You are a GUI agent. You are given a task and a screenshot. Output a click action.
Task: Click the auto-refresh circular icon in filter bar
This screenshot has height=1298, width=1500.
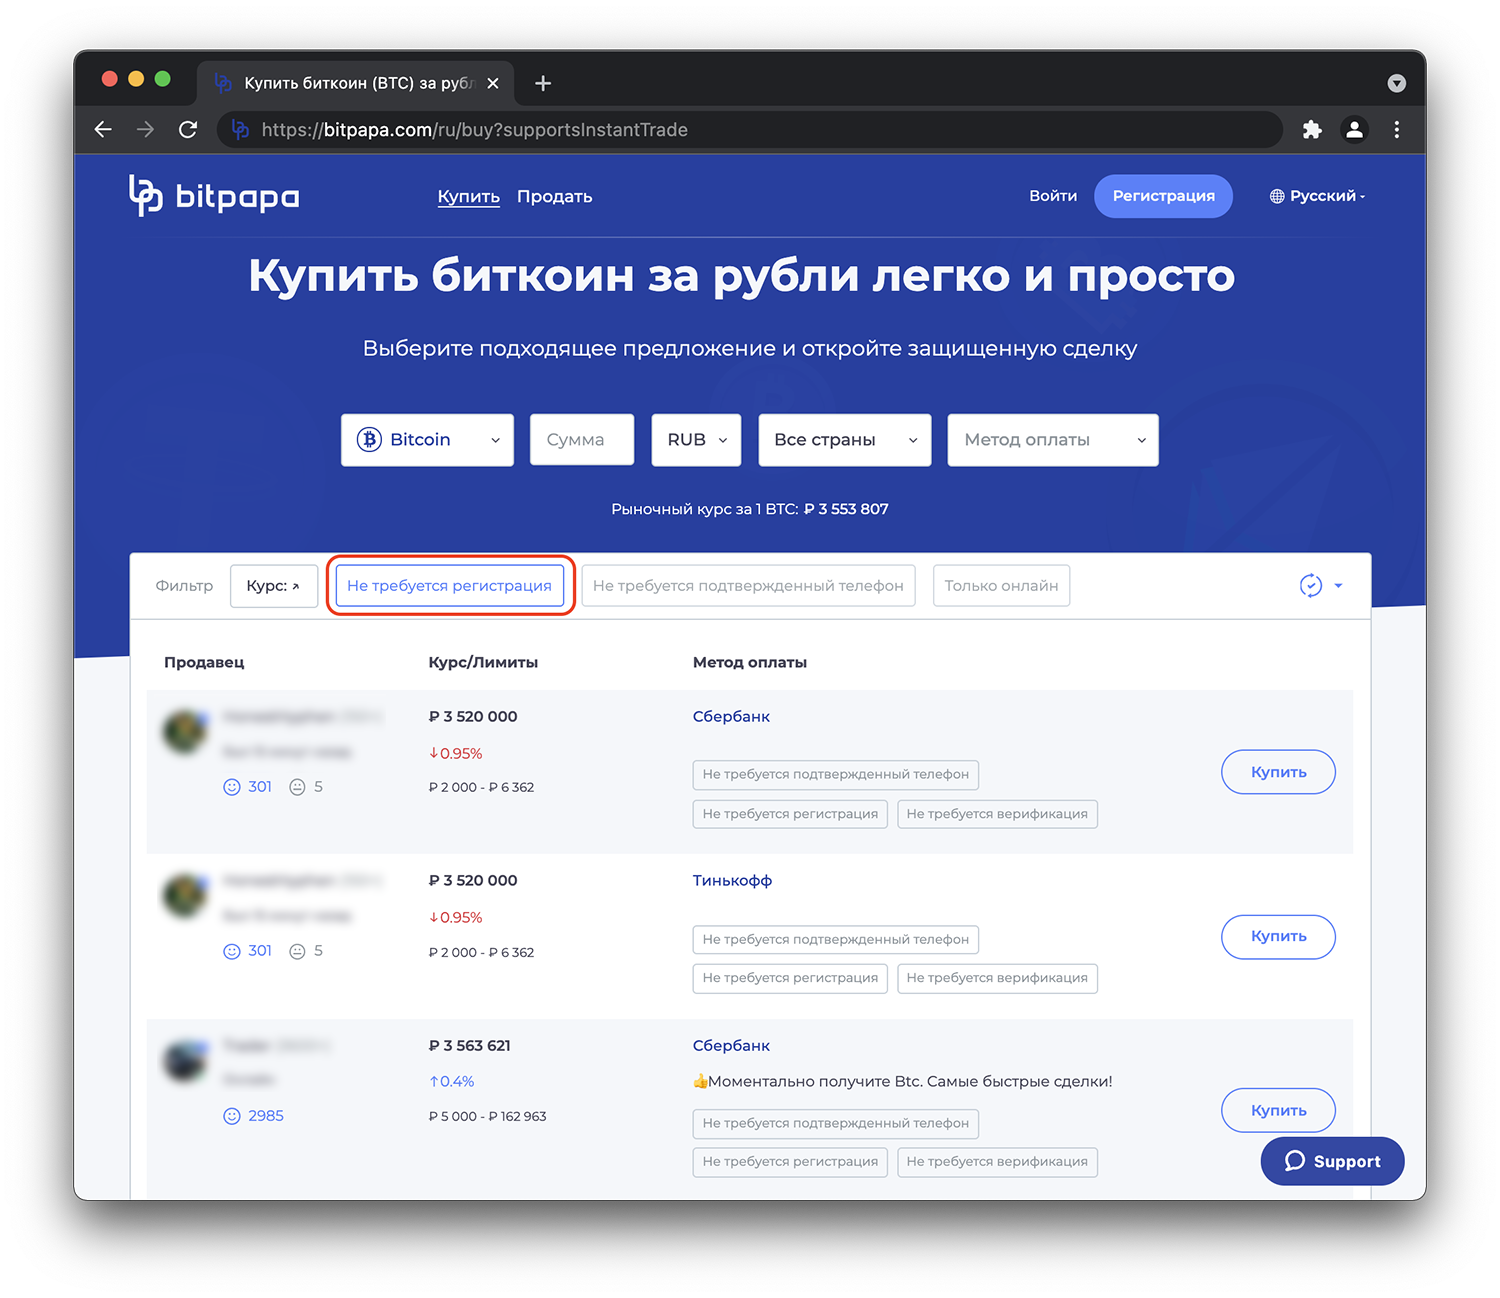point(1311,586)
